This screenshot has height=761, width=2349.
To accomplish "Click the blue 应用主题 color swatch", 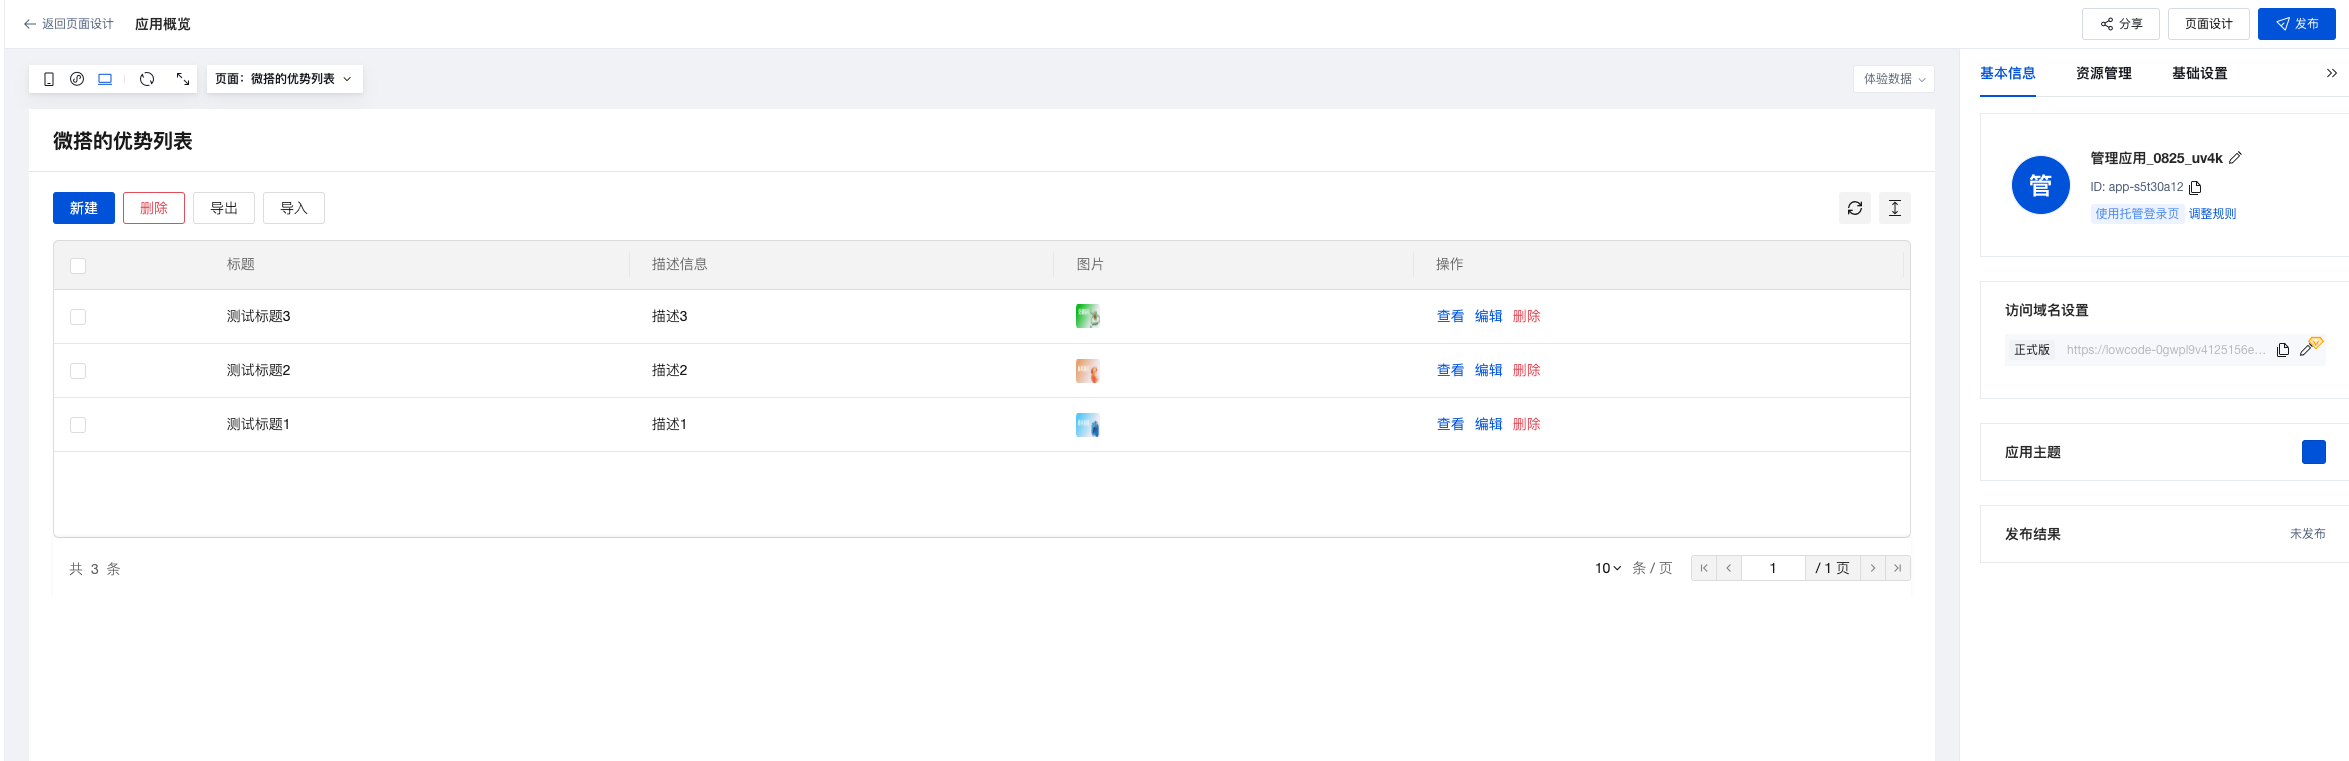I will (2313, 452).
